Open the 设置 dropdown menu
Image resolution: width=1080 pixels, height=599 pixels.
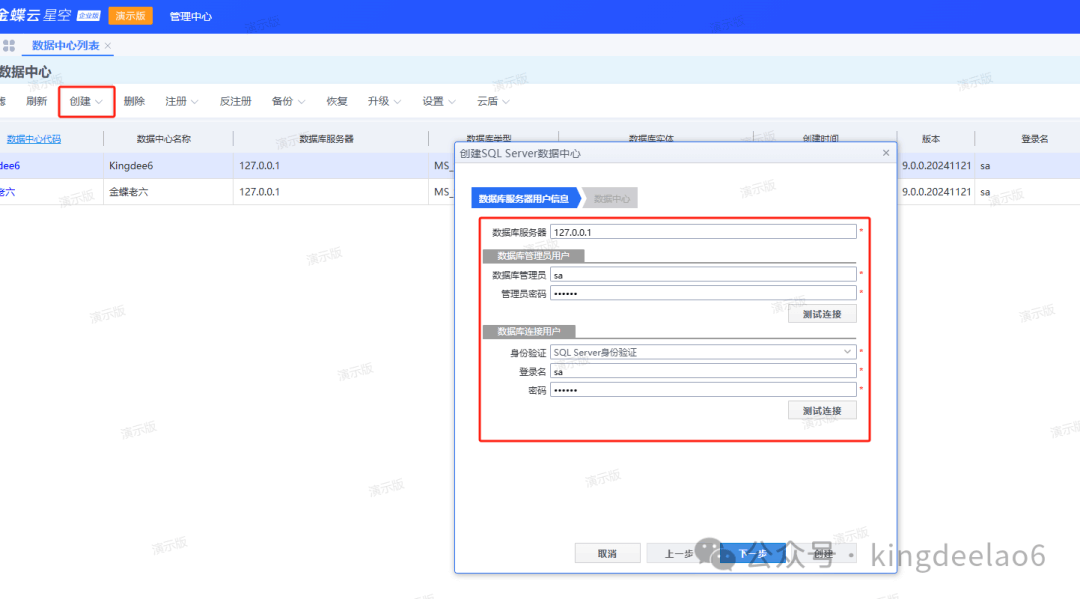coord(439,101)
